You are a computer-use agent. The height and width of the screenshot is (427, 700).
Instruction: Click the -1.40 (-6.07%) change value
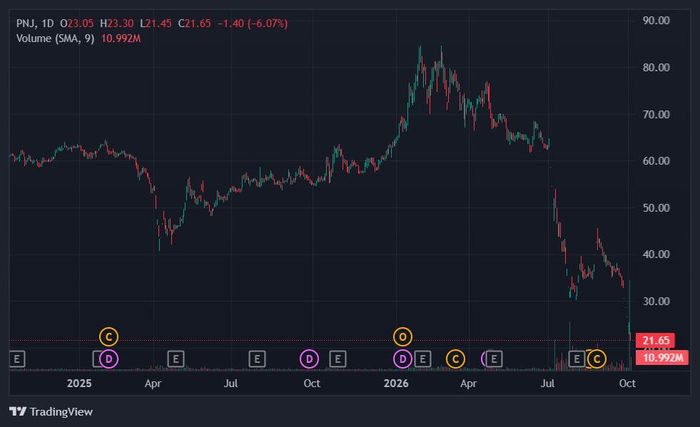tap(253, 23)
